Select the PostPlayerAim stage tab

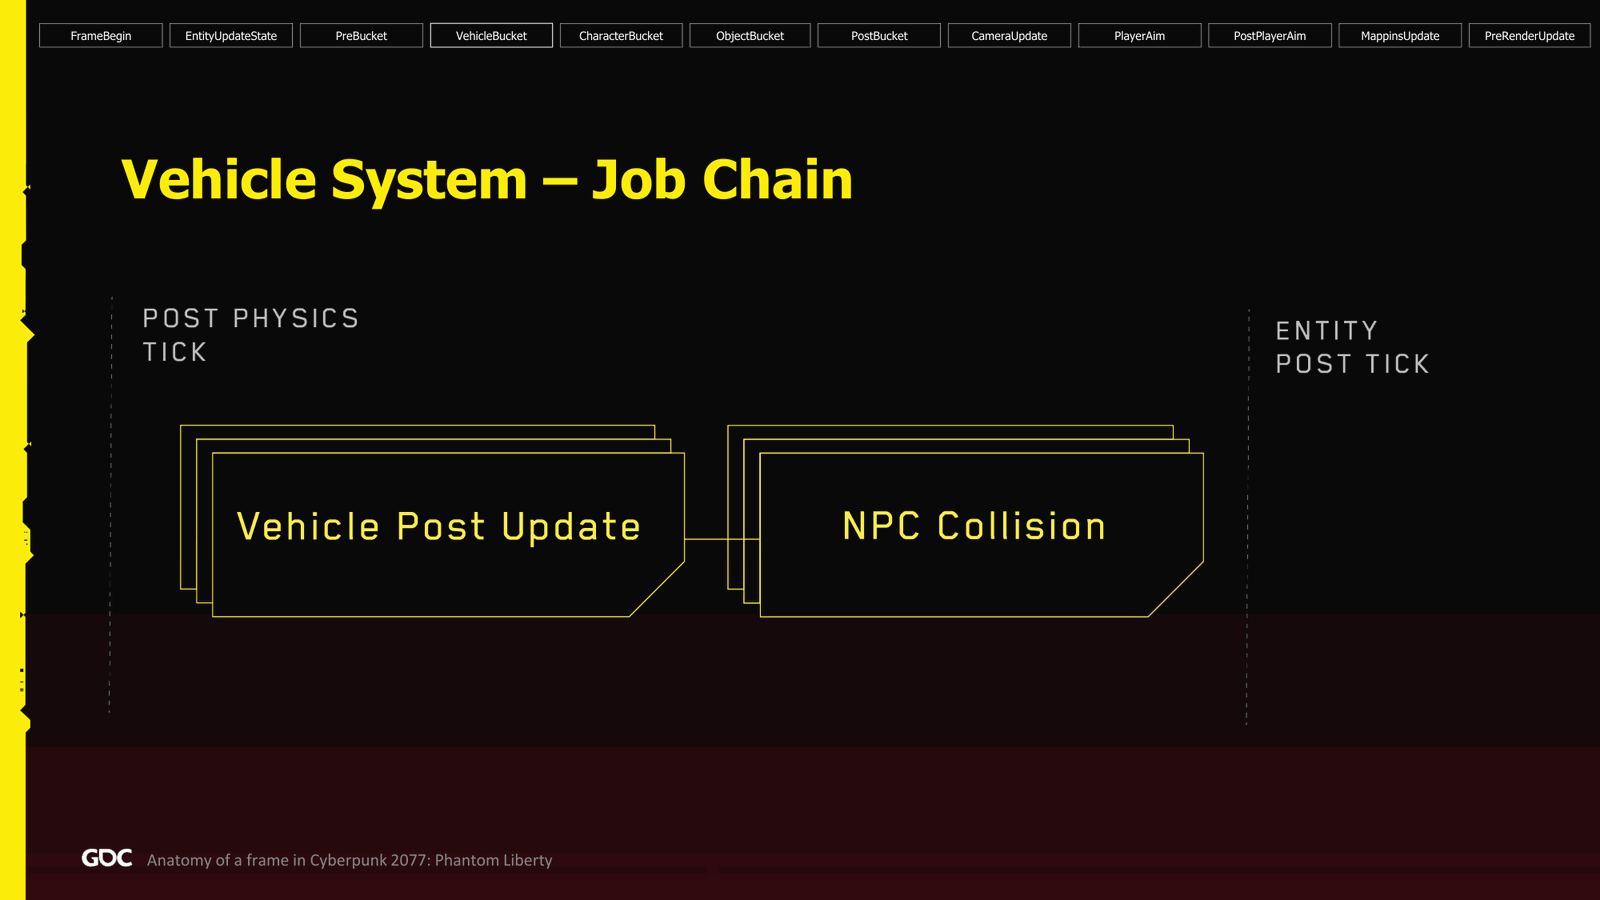pos(1269,36)
